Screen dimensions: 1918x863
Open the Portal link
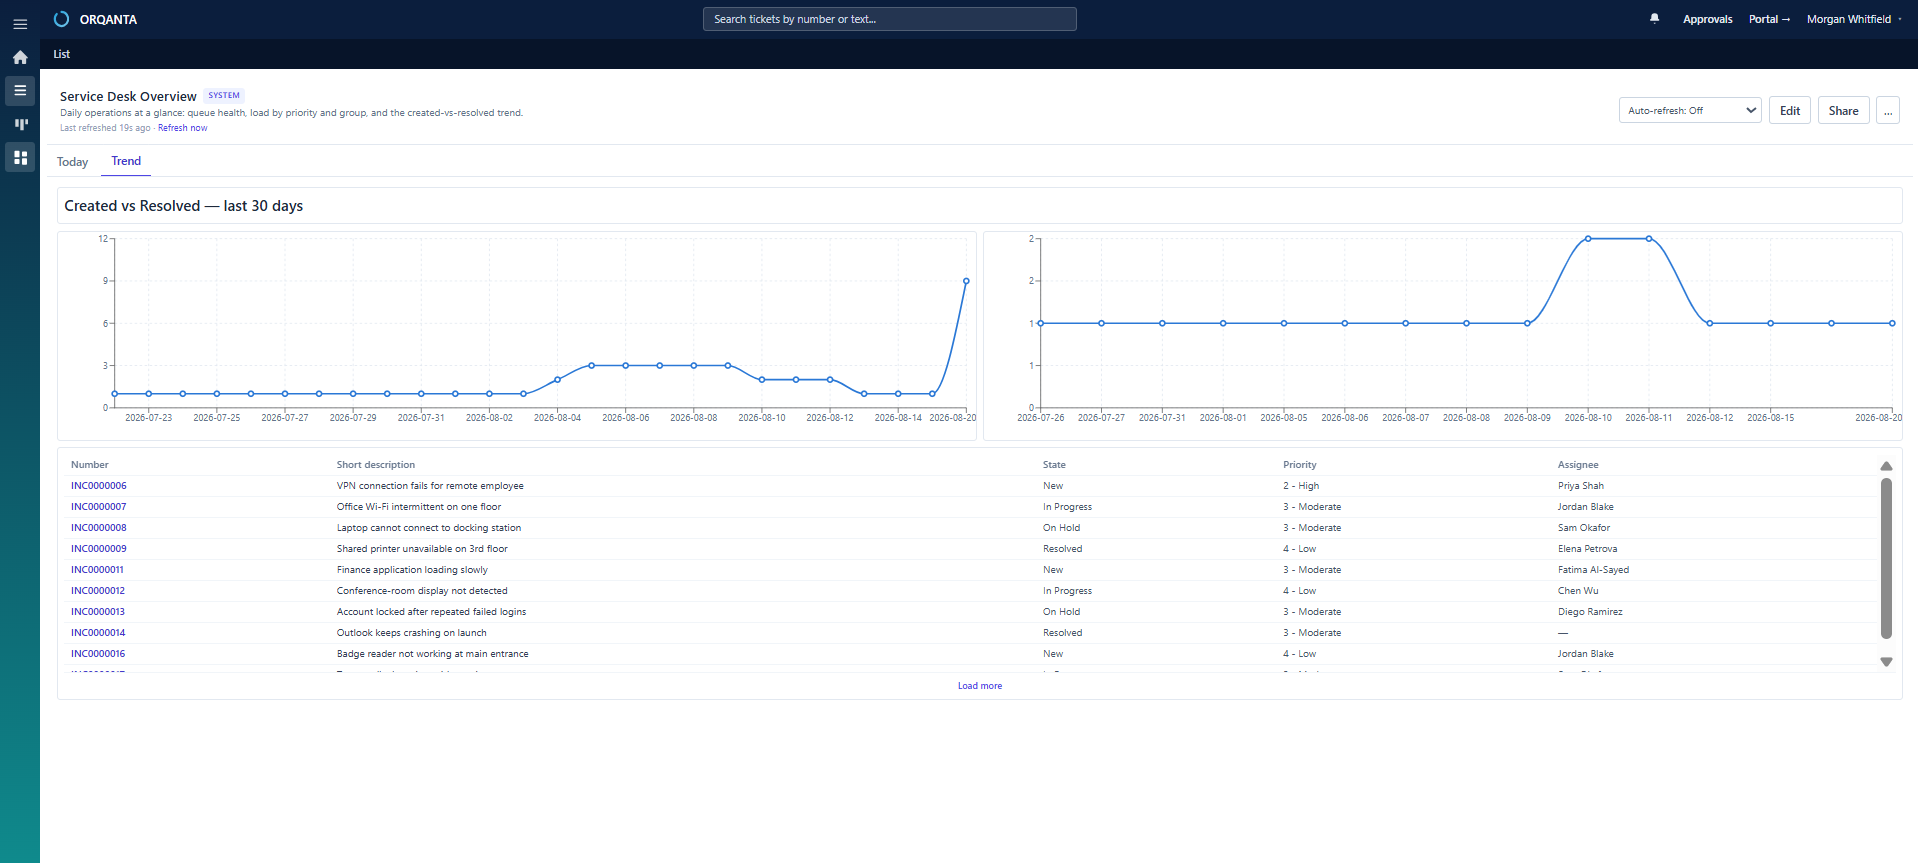(x=1769, y=19)
